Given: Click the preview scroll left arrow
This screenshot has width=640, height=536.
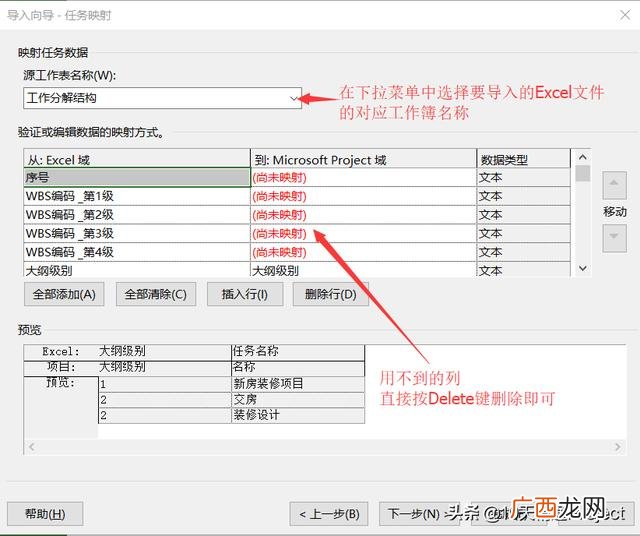Looking at the screenshot, I should pyautogui.click(x=31, y=447).
